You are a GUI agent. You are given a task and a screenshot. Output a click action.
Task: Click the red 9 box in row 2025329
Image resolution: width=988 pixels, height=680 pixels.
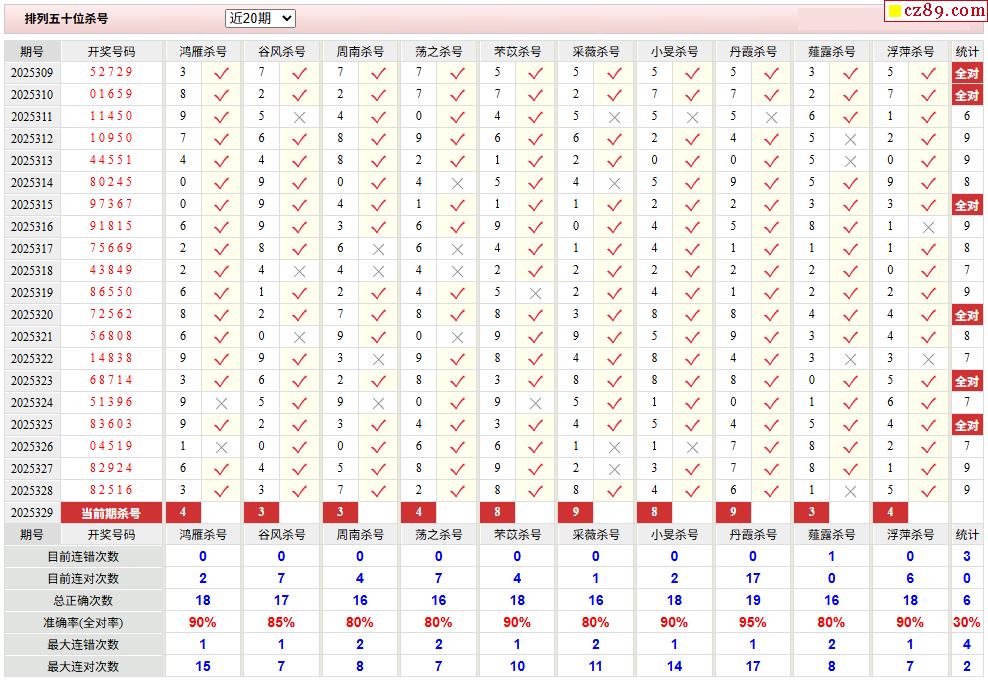pyautogui.click(x=575, y=513)
